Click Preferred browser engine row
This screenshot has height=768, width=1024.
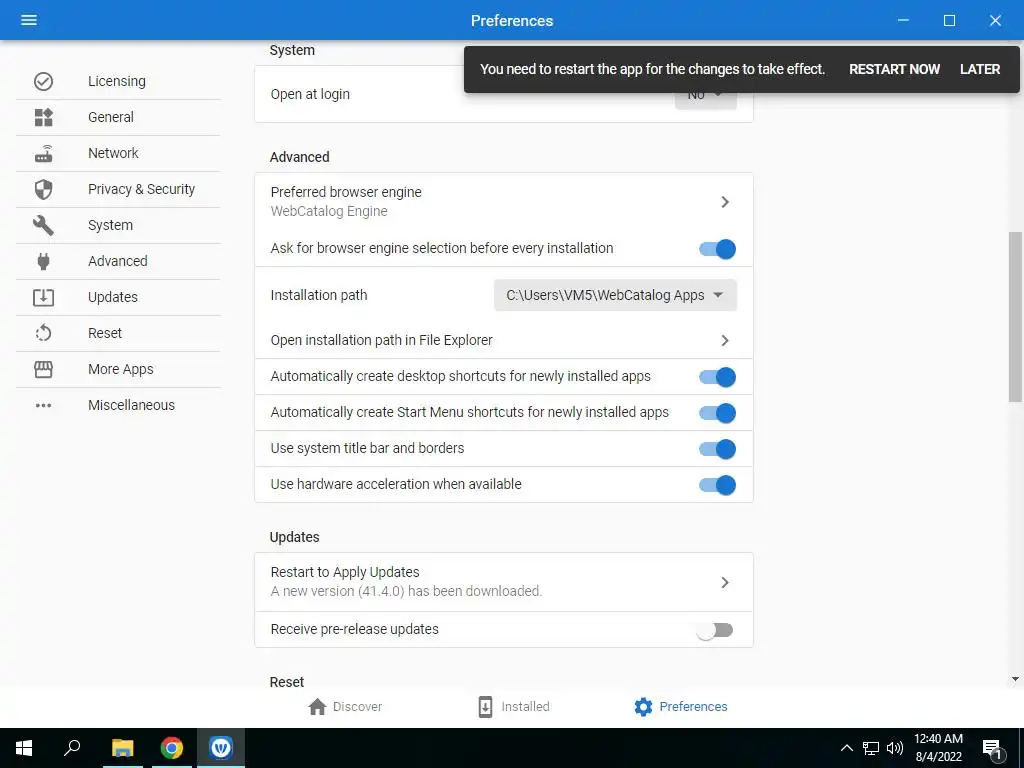[504, 202]
